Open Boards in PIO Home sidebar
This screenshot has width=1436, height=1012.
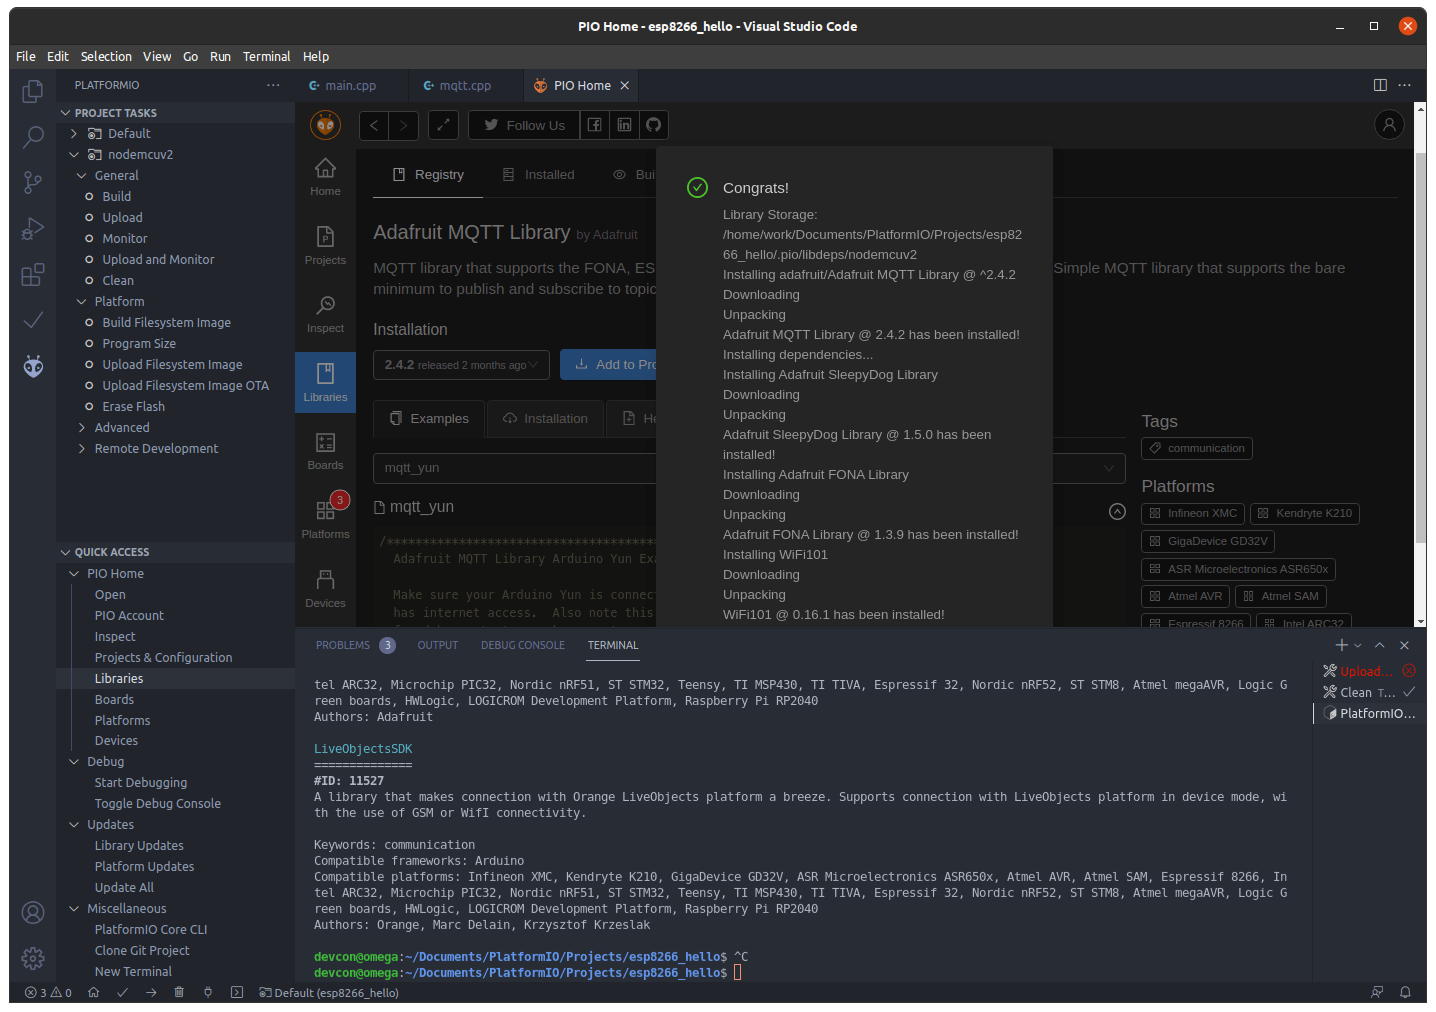point(325,451)
